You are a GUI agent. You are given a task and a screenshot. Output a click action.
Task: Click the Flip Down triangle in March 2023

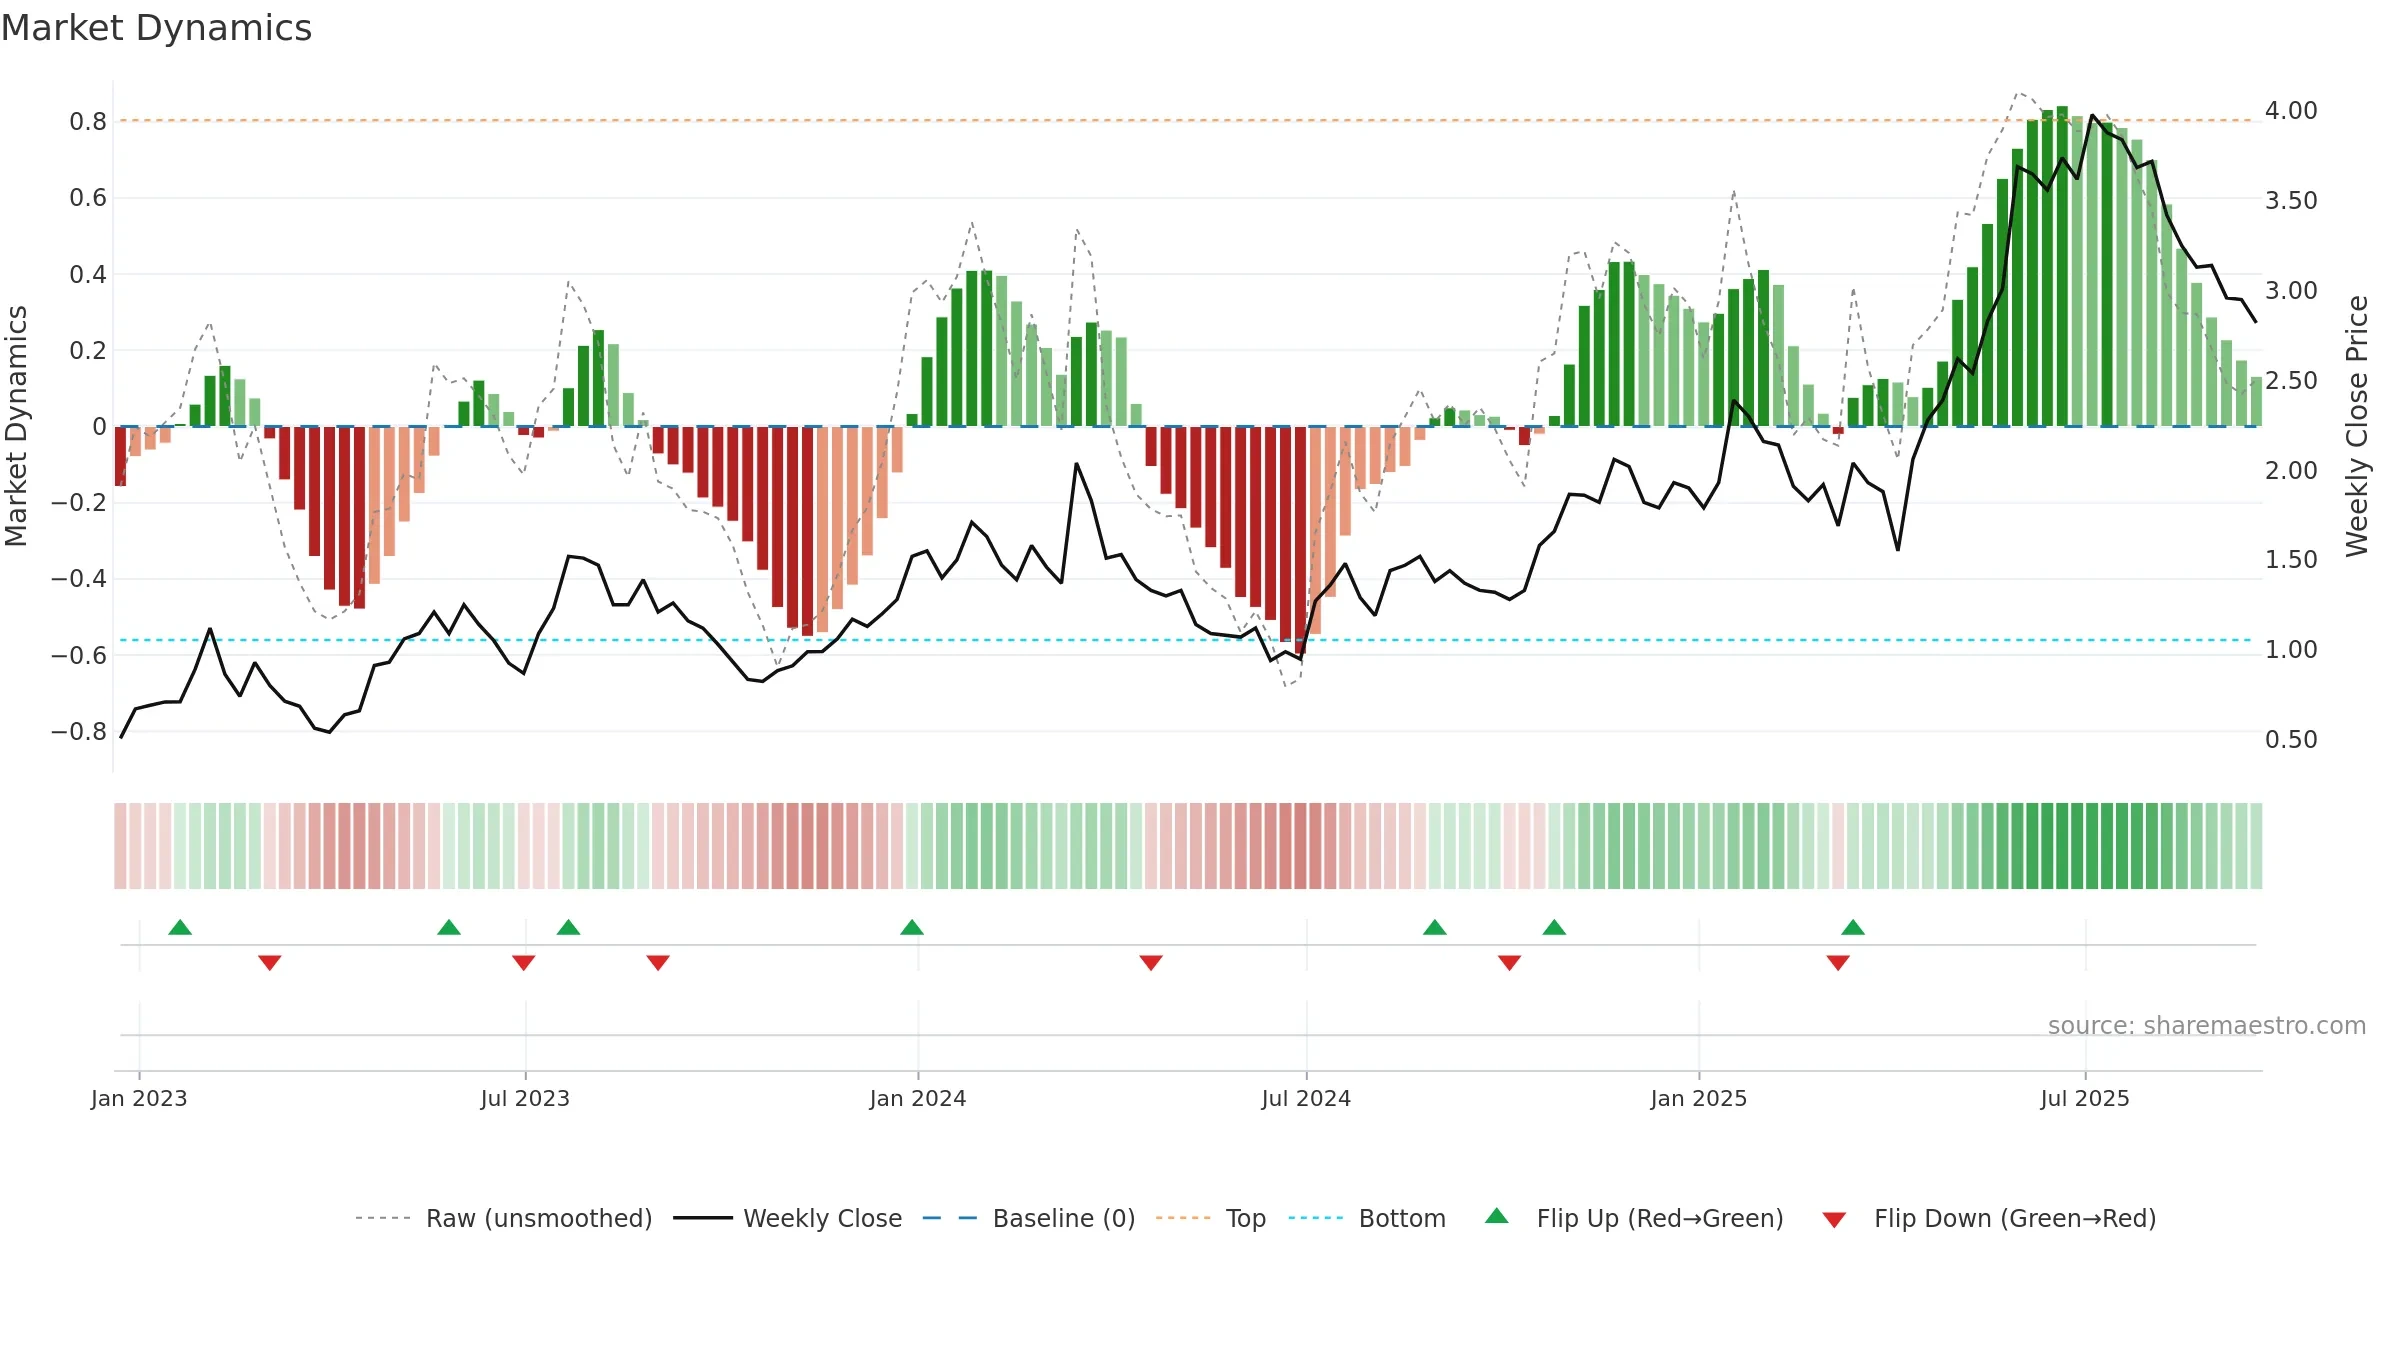pyautogui.click(x=270, y=963)
